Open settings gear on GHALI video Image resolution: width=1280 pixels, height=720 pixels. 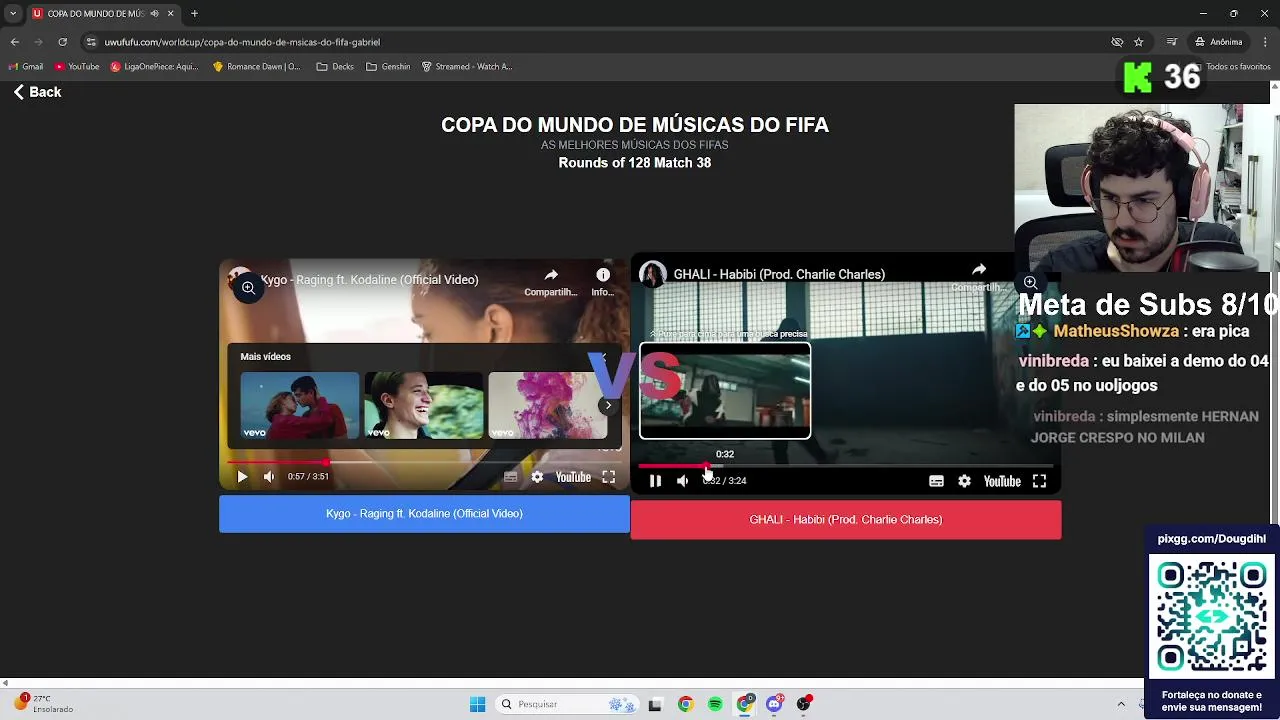964,481
